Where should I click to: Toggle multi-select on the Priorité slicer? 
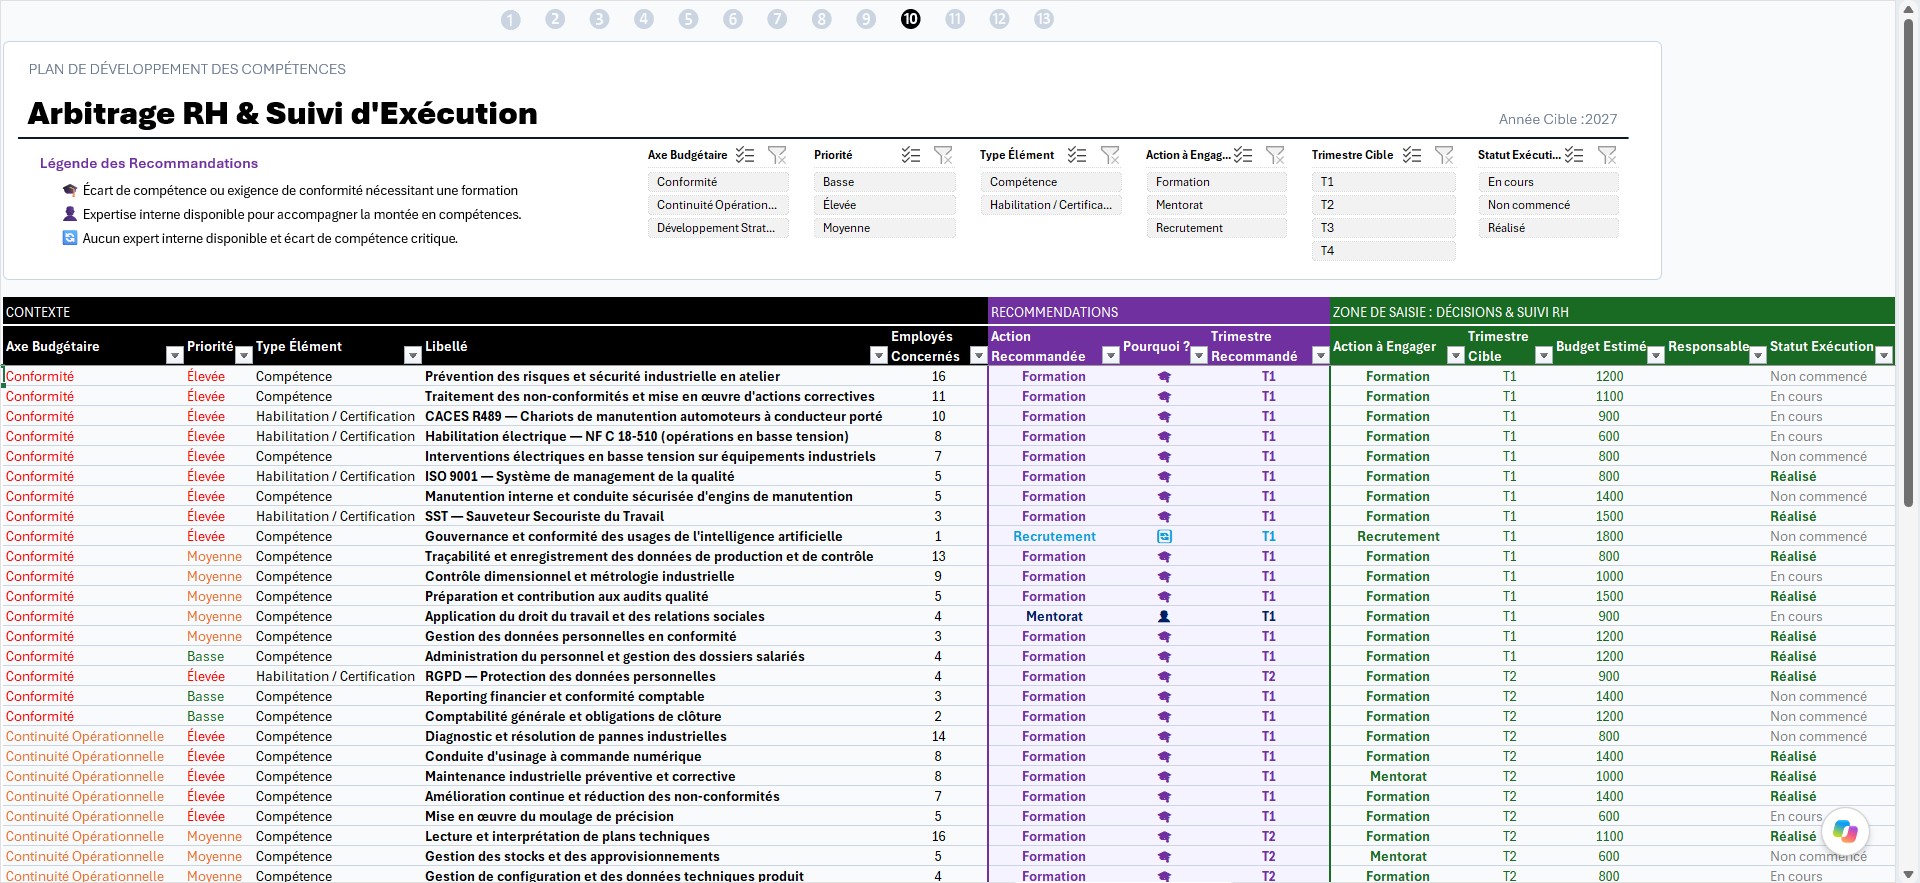point(911,155)
